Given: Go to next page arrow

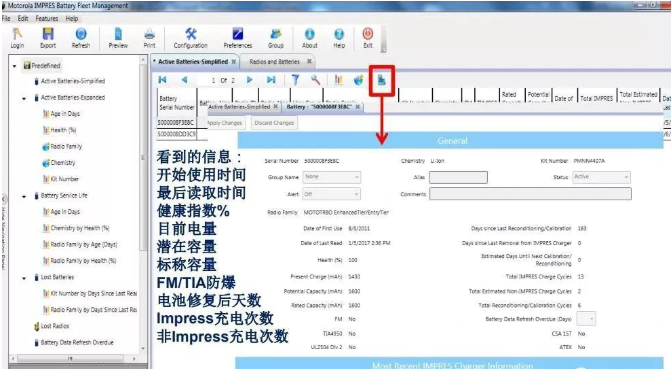Looking at the screenshot, I should click(x=249, y=80).
